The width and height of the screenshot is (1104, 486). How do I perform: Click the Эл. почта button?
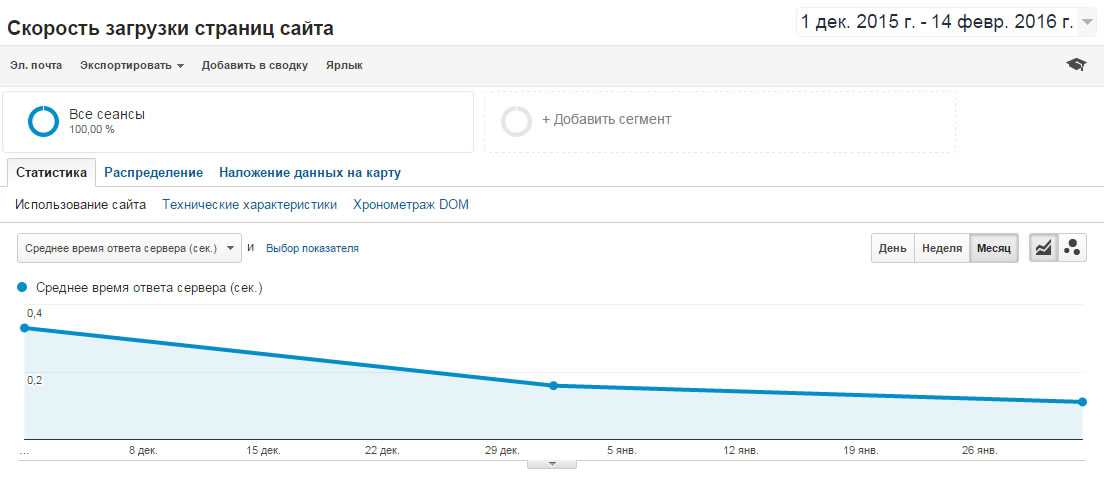tap(36, 66)
